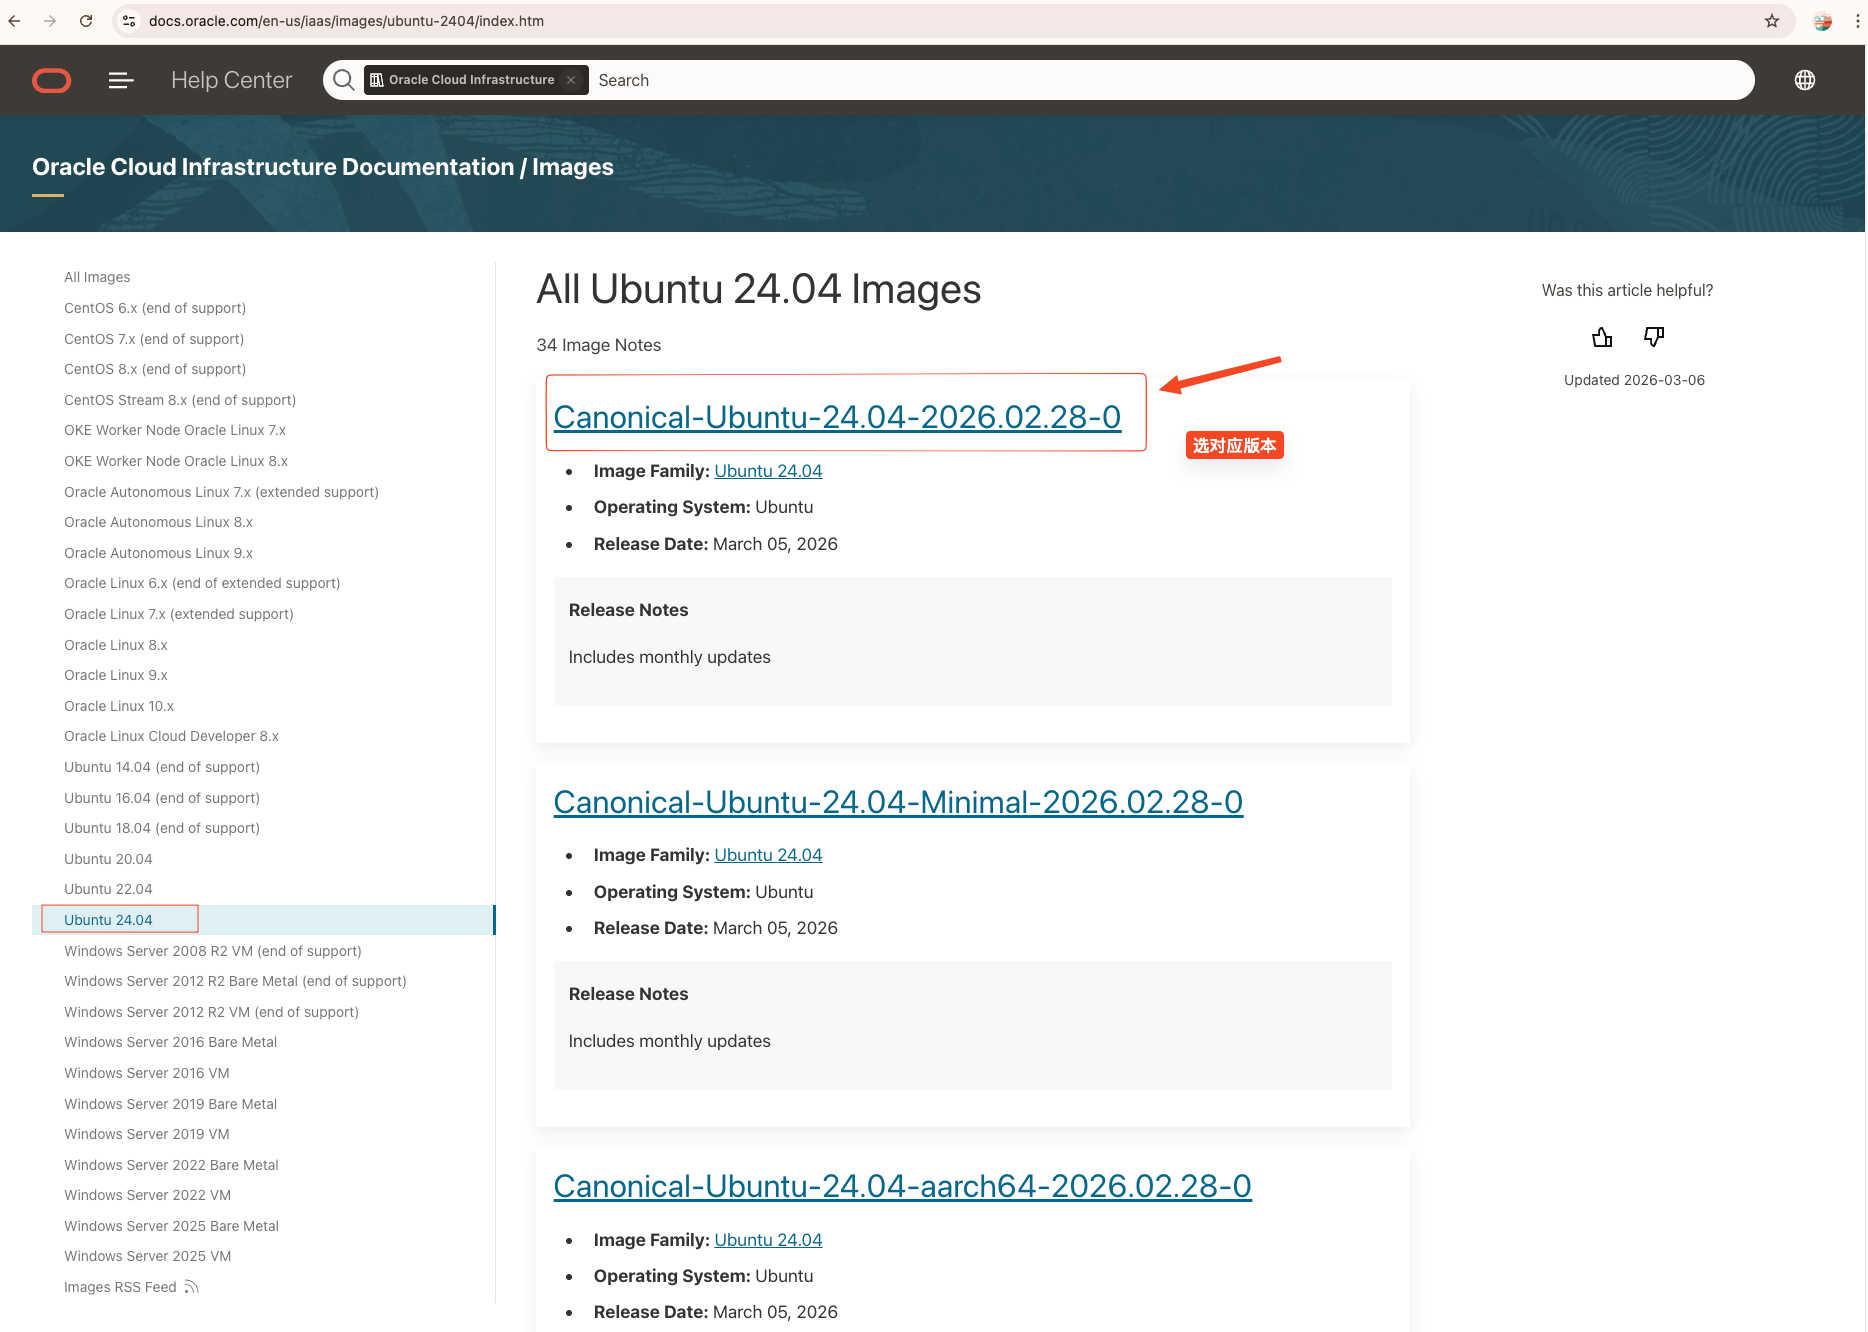Screen dimensions: 1868x1332
Task: View site information icon in address bar
Action: 129,21
